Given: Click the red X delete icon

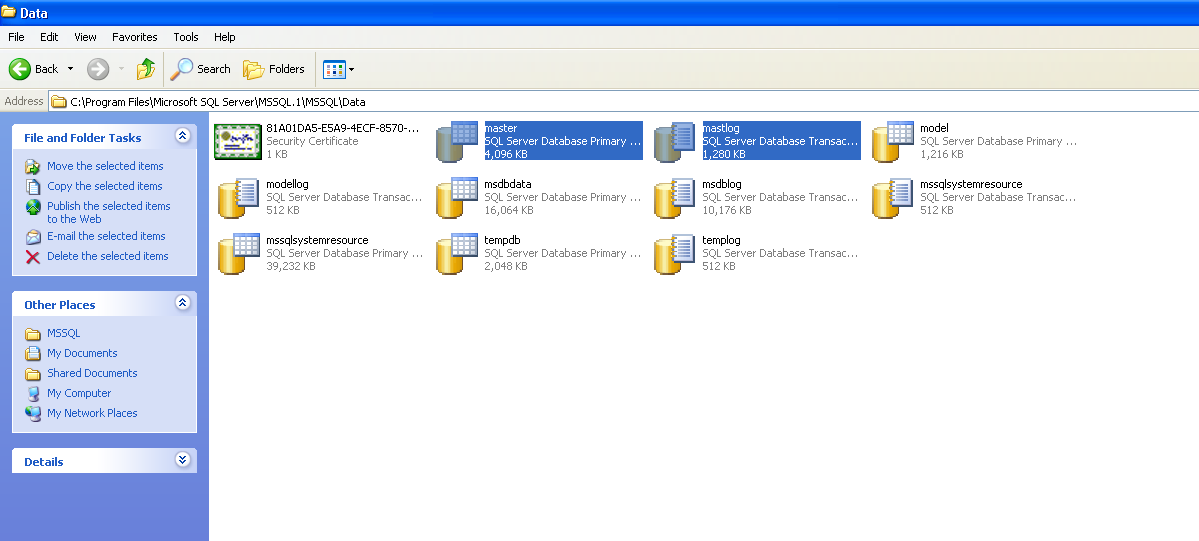Looking at the screenshot, I should tap(33, 256).
